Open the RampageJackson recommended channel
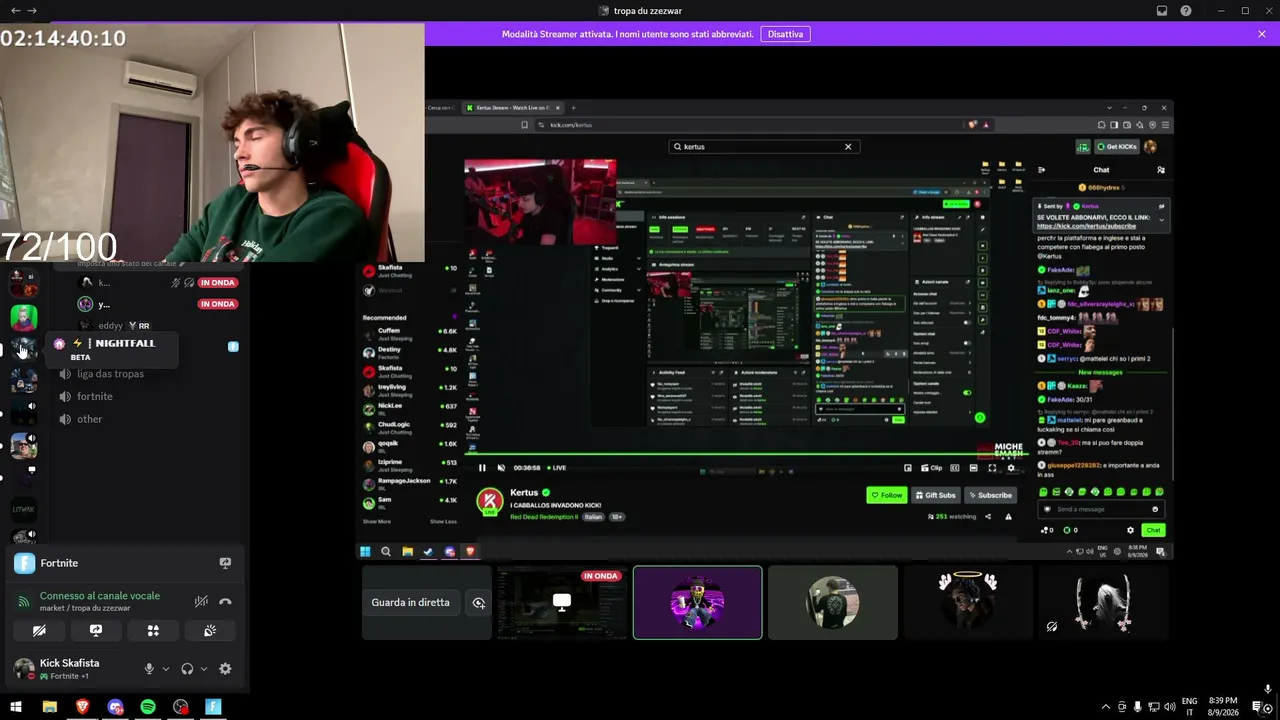The image size is (1280, 720). pos(410,483)
